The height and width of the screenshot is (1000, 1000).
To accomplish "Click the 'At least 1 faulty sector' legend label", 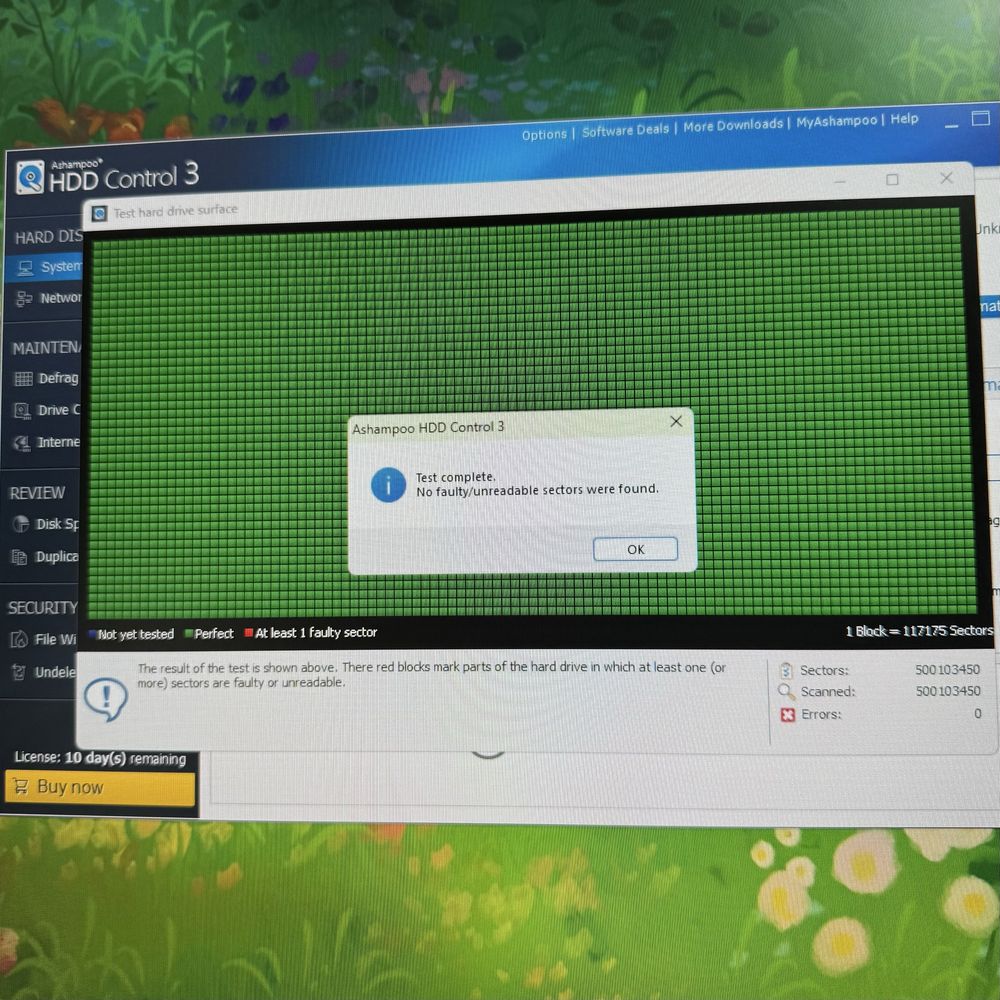I will 316,633.
